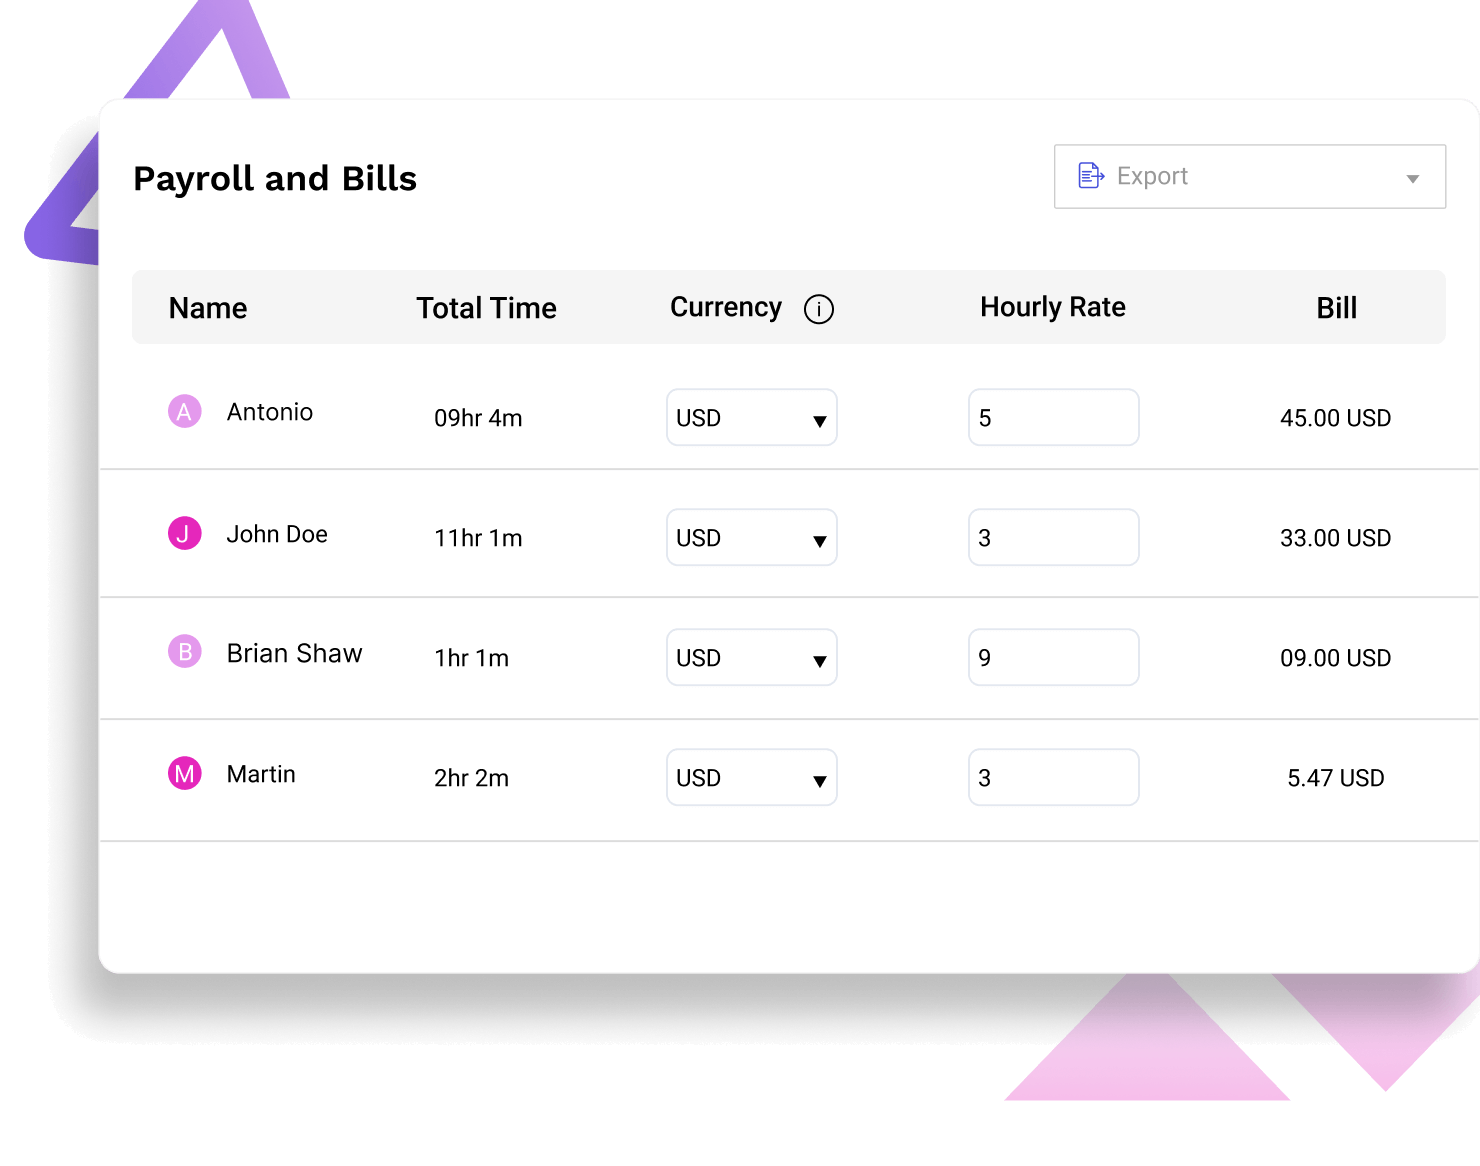
Task: Click Martin's avatar icon
Action: [x=185, y=773]
